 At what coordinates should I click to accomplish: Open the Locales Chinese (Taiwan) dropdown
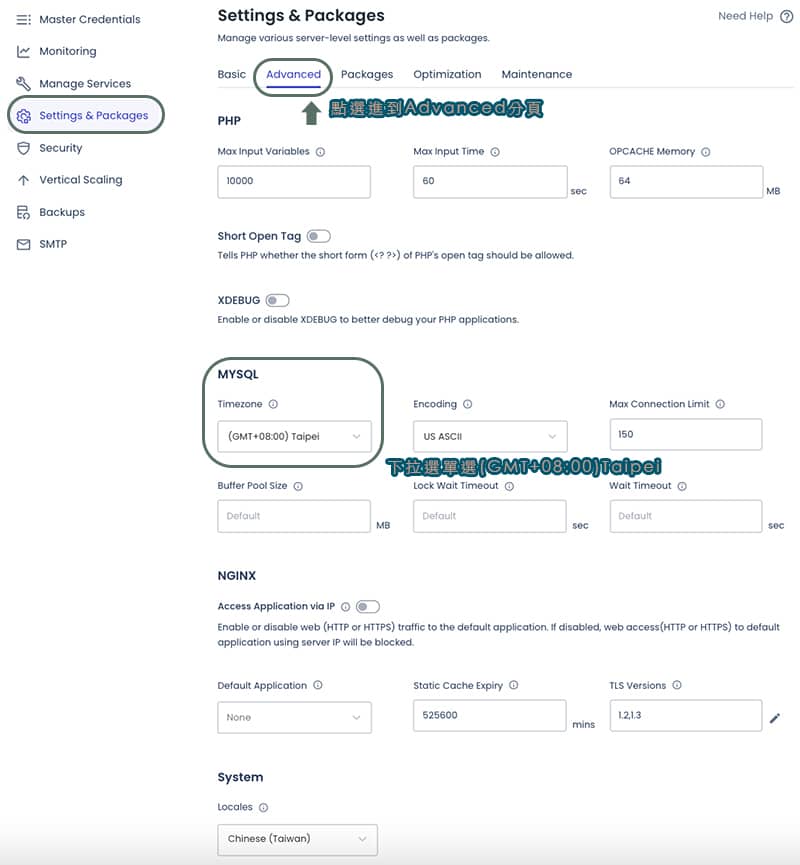click(x=297, y=839)
